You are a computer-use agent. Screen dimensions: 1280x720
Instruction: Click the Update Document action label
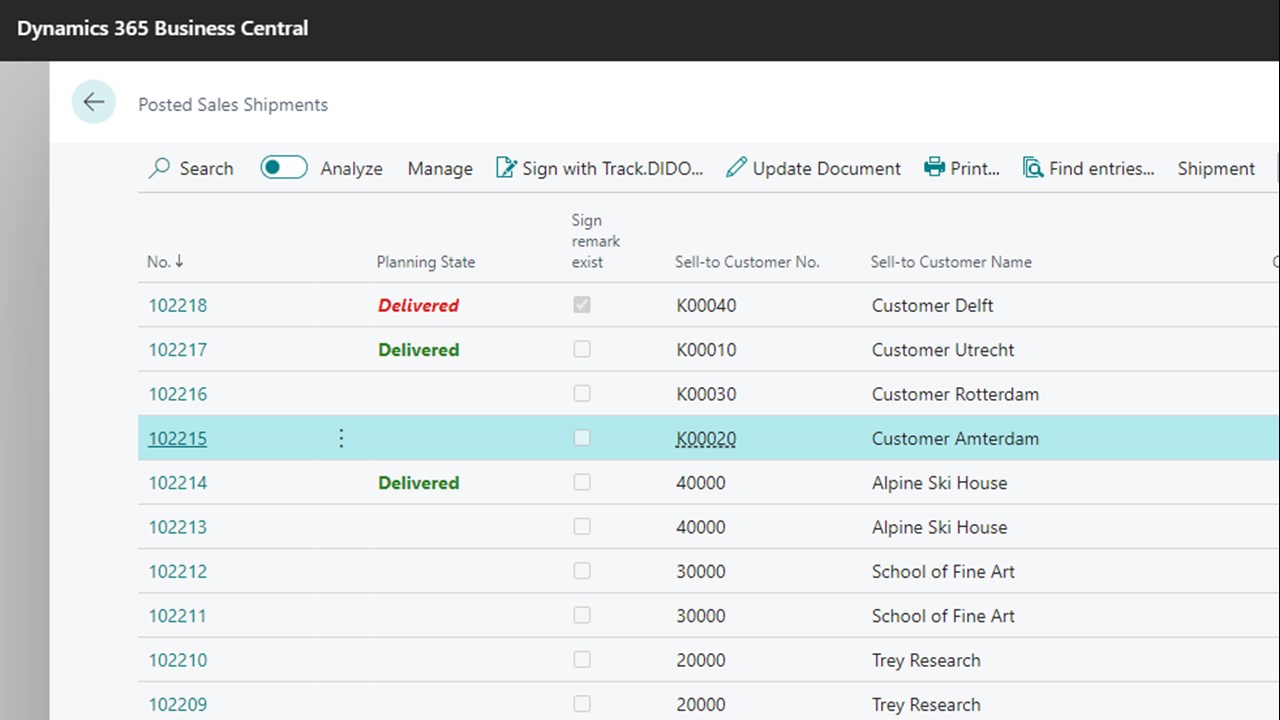[x=827, y=168]
